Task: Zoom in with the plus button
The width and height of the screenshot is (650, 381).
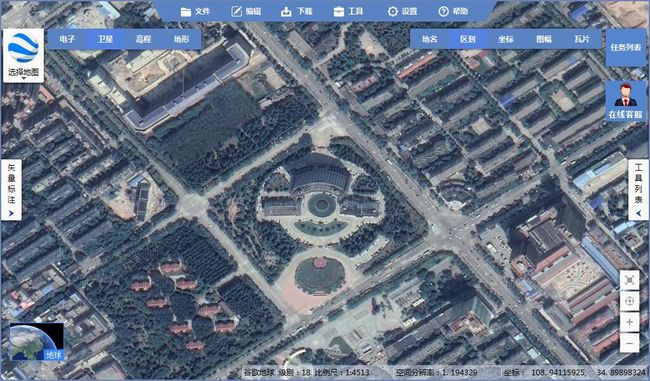Action: [629, 322]
